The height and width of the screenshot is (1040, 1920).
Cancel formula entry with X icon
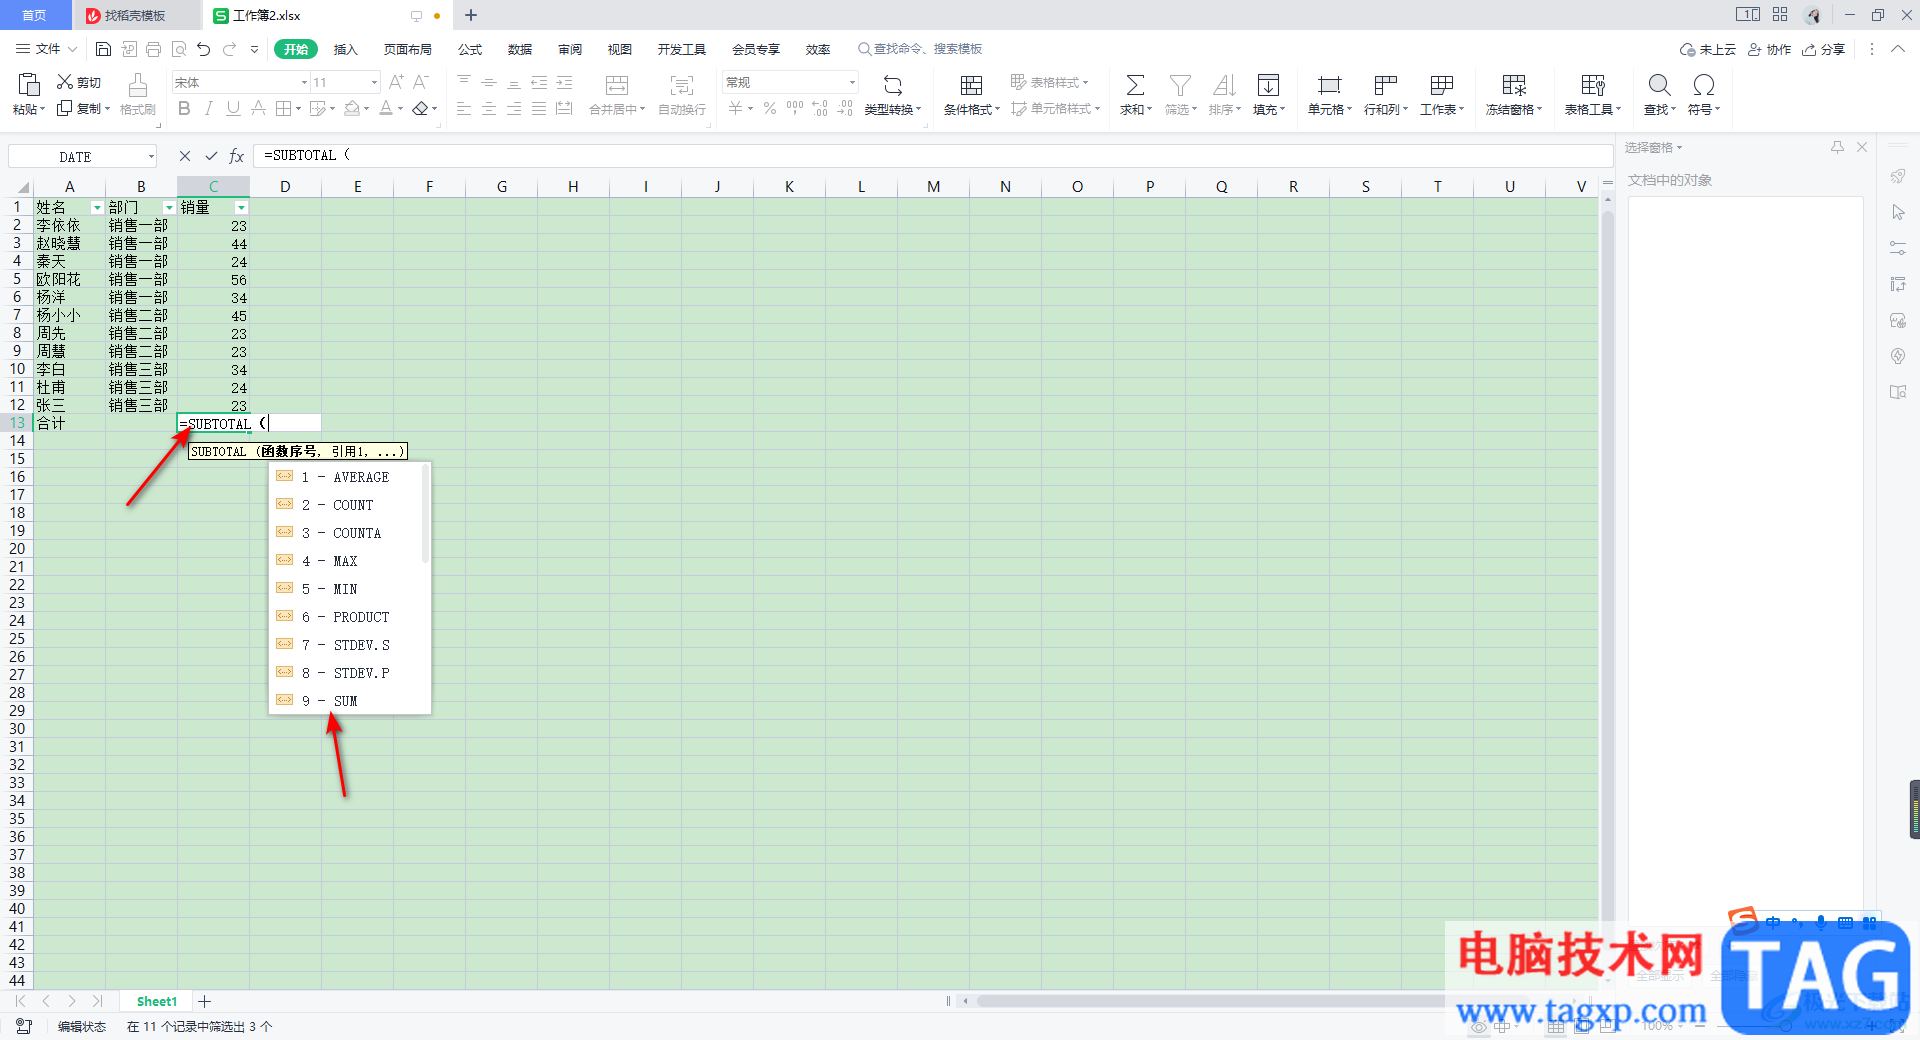click(185, 156)
